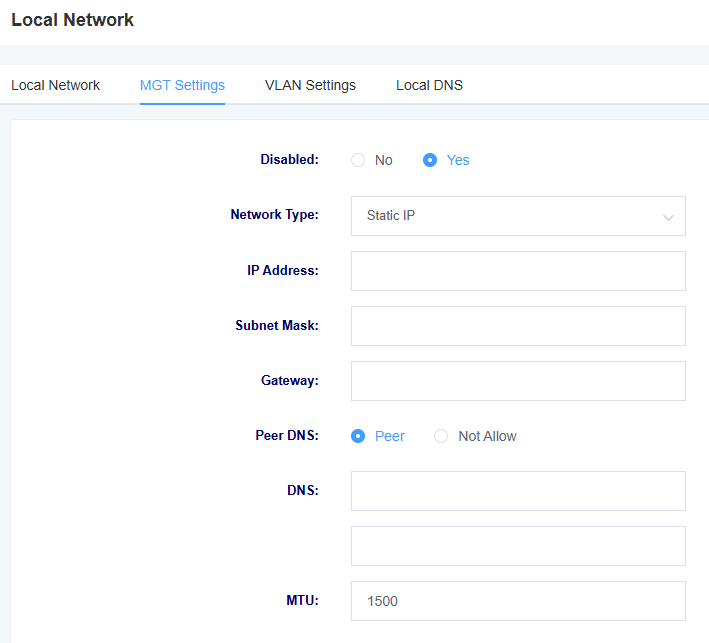Go to the VLAN Settings tab
This screenshot has width=709, height=643.
pyautogui.click(x=310, y=85)
